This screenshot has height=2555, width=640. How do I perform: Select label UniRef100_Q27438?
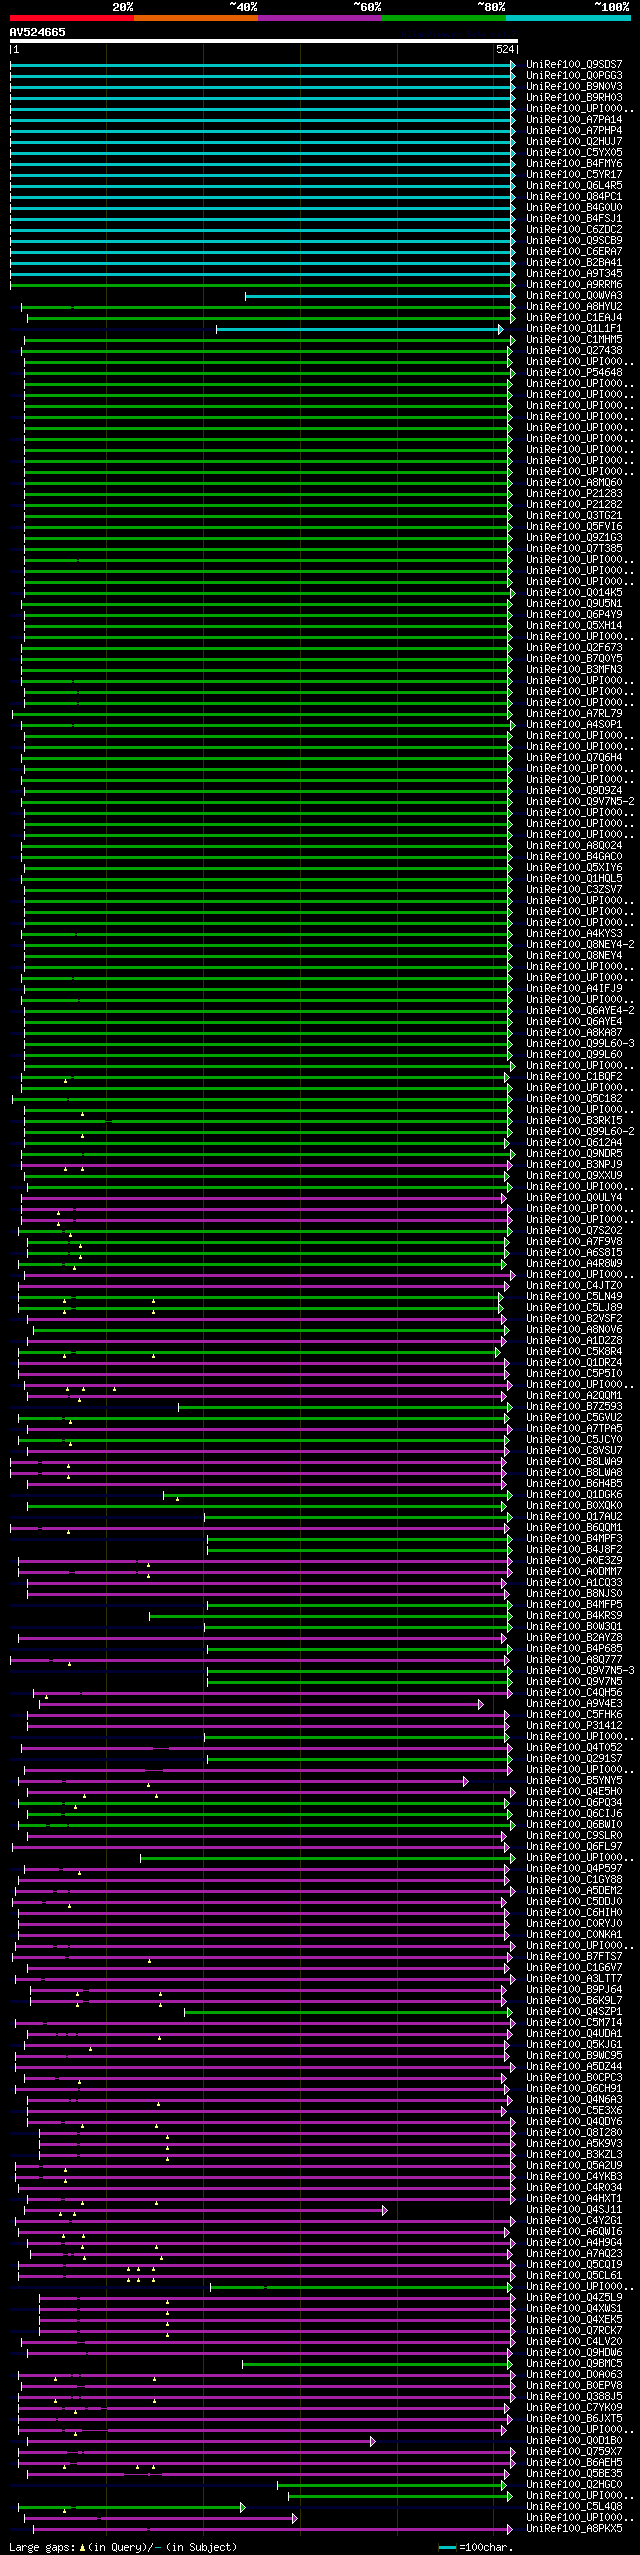[574, 351]
